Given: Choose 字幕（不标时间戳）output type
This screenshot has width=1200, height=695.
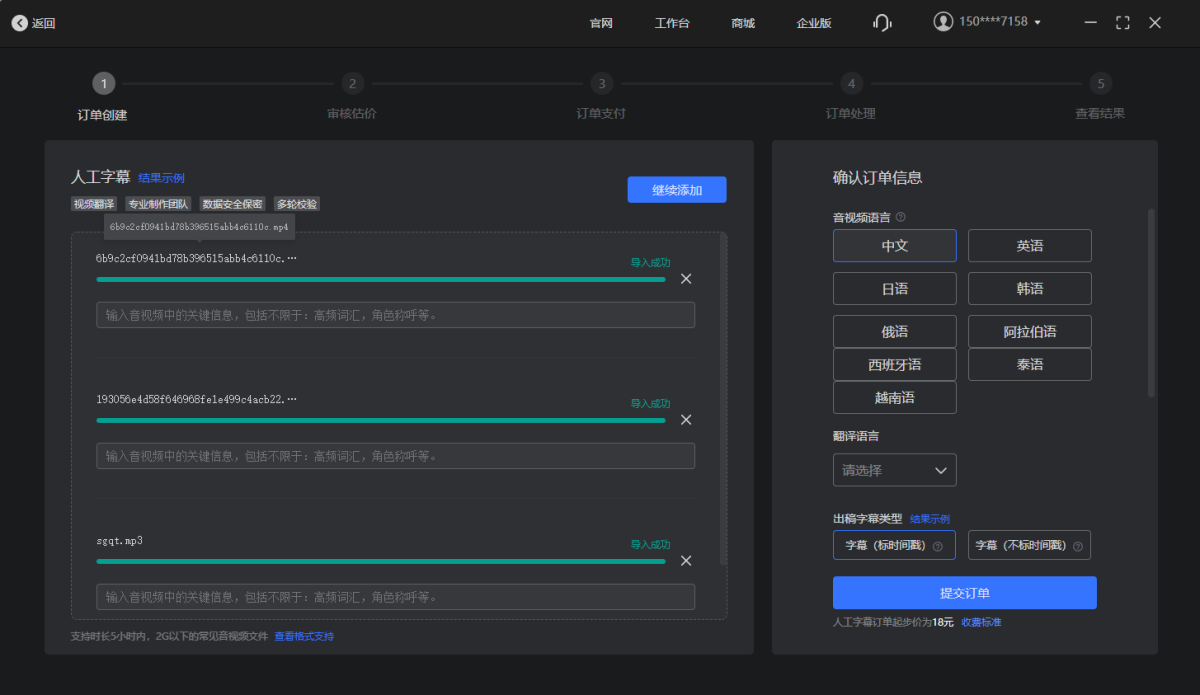Looking at the screenshot, I should 1030,545.
